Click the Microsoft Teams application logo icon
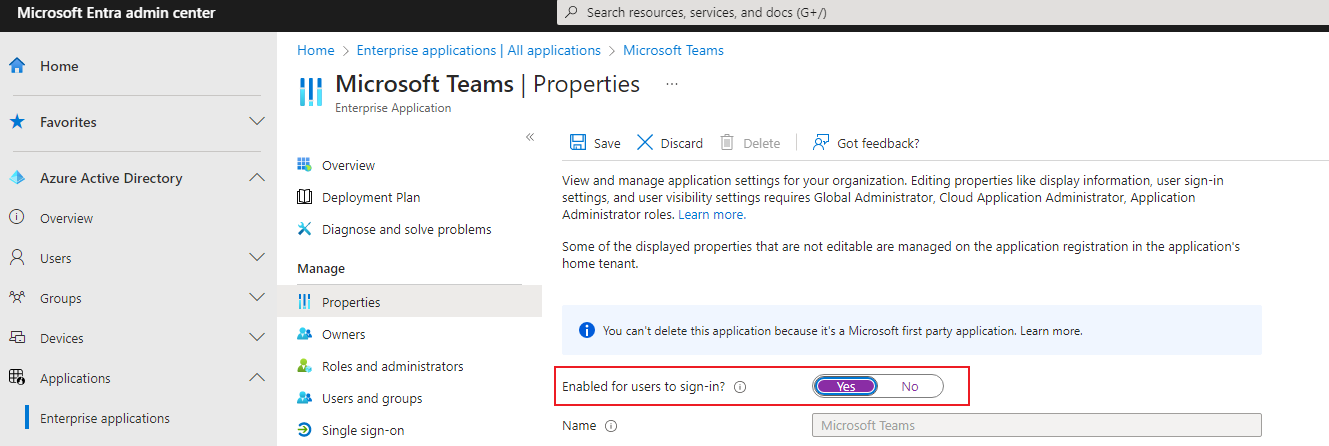This screenshot has height=446, width=1329. point(311,91)
